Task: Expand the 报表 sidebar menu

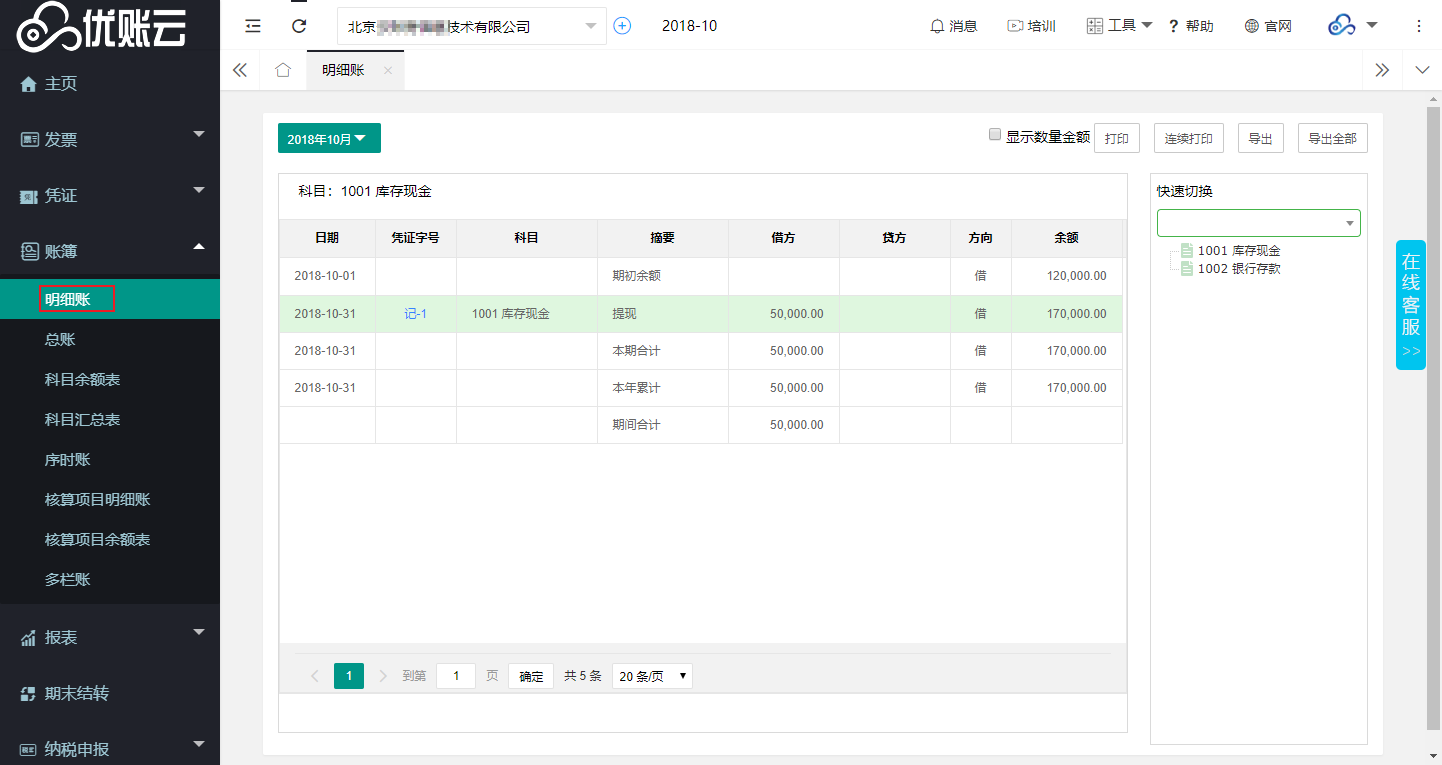Action: (110, 638)
